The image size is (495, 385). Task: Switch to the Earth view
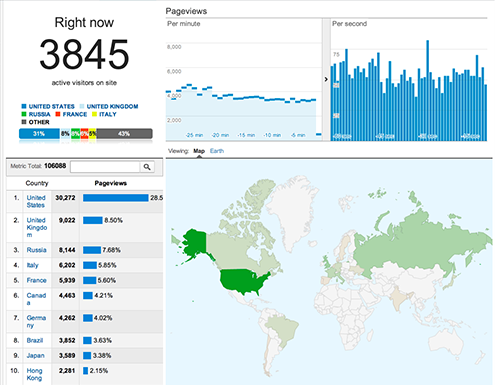pos(217,151)
